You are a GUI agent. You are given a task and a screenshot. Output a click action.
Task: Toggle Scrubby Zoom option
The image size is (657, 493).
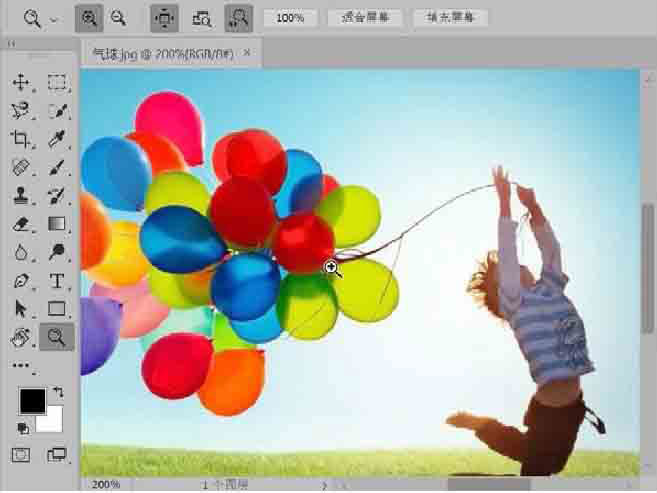coord(238,18)
